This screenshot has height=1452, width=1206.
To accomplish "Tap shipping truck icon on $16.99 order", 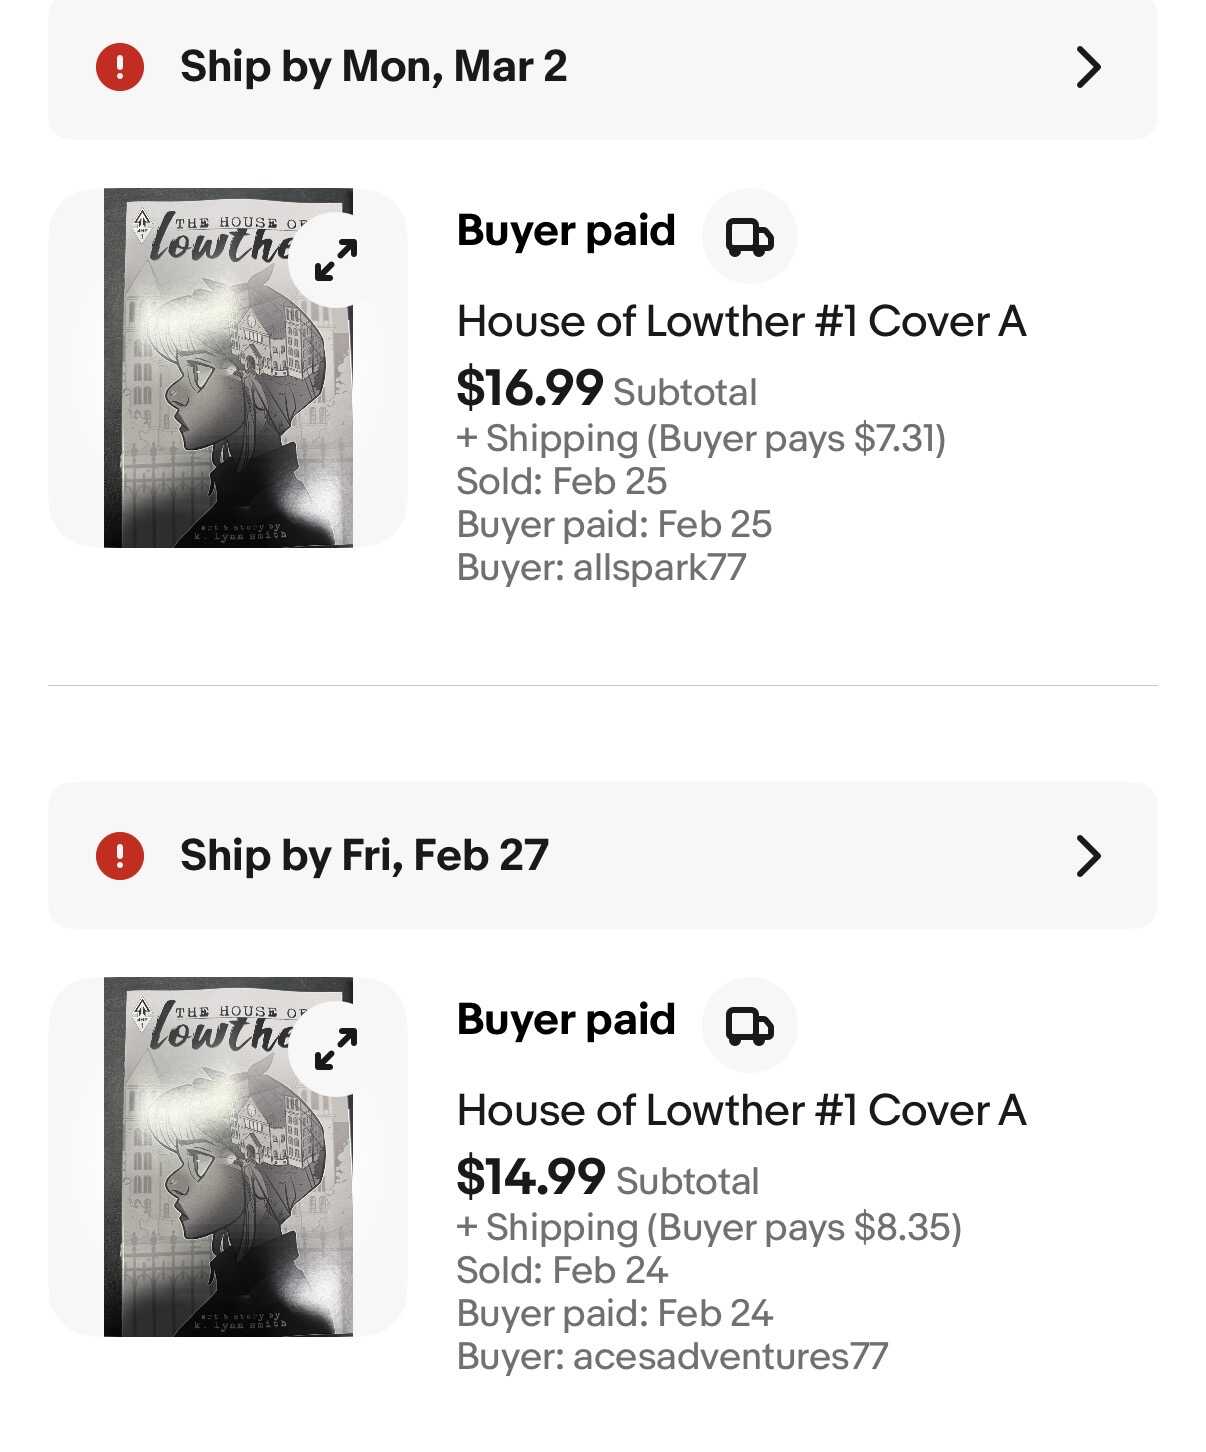I will (x=749, y=237).
